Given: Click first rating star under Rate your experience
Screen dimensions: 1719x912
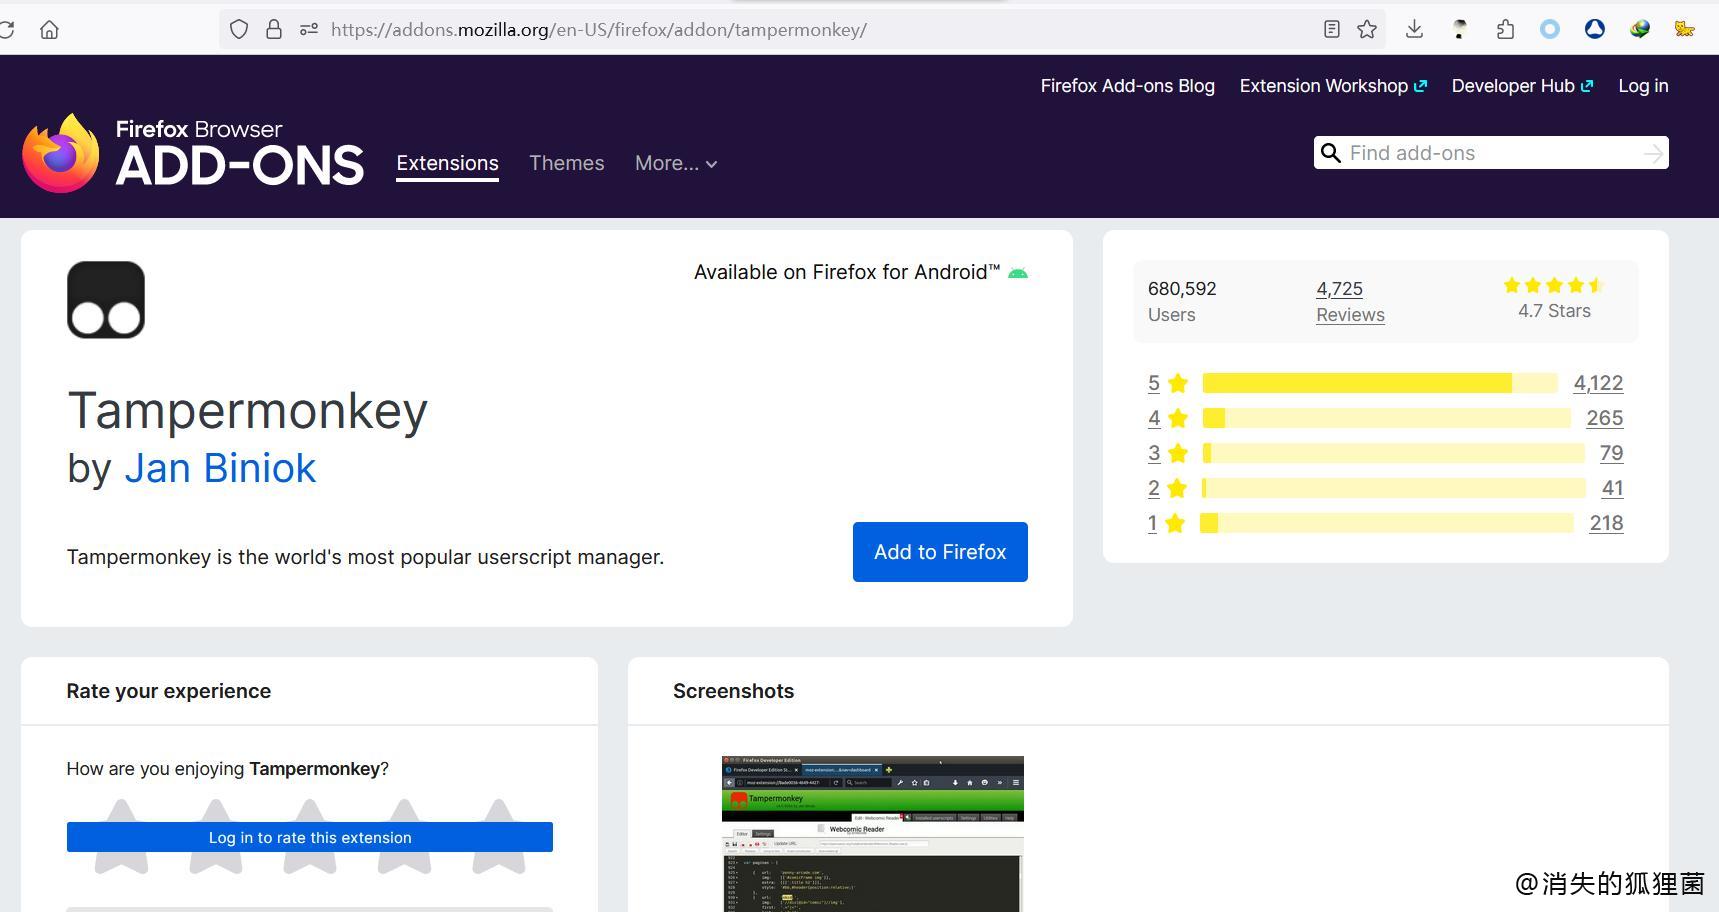Looking at the screenshot, I should pos(122,837).
